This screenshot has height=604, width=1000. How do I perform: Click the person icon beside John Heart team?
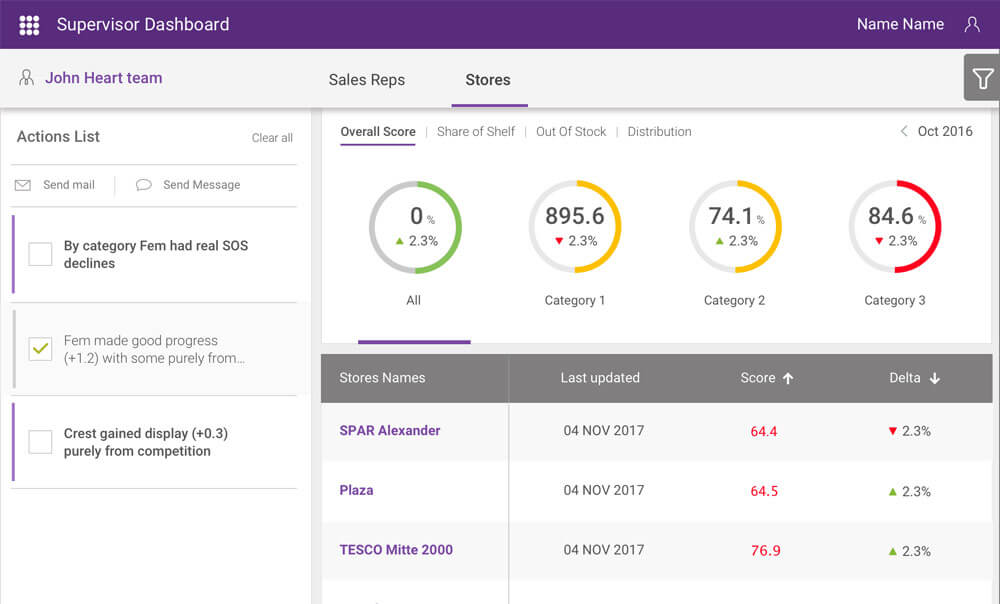tap(26, 78)
